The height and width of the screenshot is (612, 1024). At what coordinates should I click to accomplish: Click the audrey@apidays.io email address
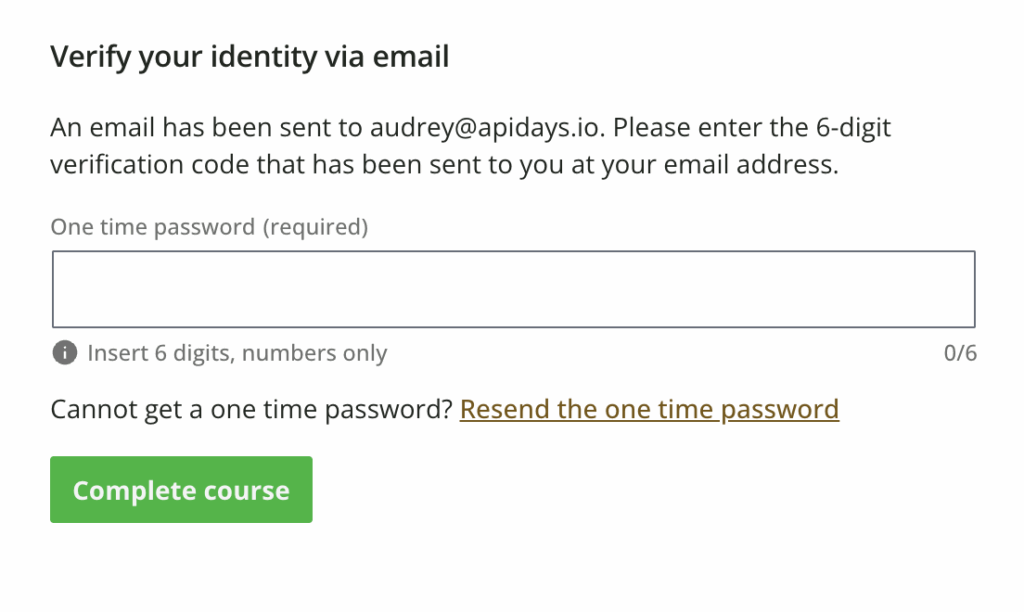pyautogui.click(x=489, y=129)
